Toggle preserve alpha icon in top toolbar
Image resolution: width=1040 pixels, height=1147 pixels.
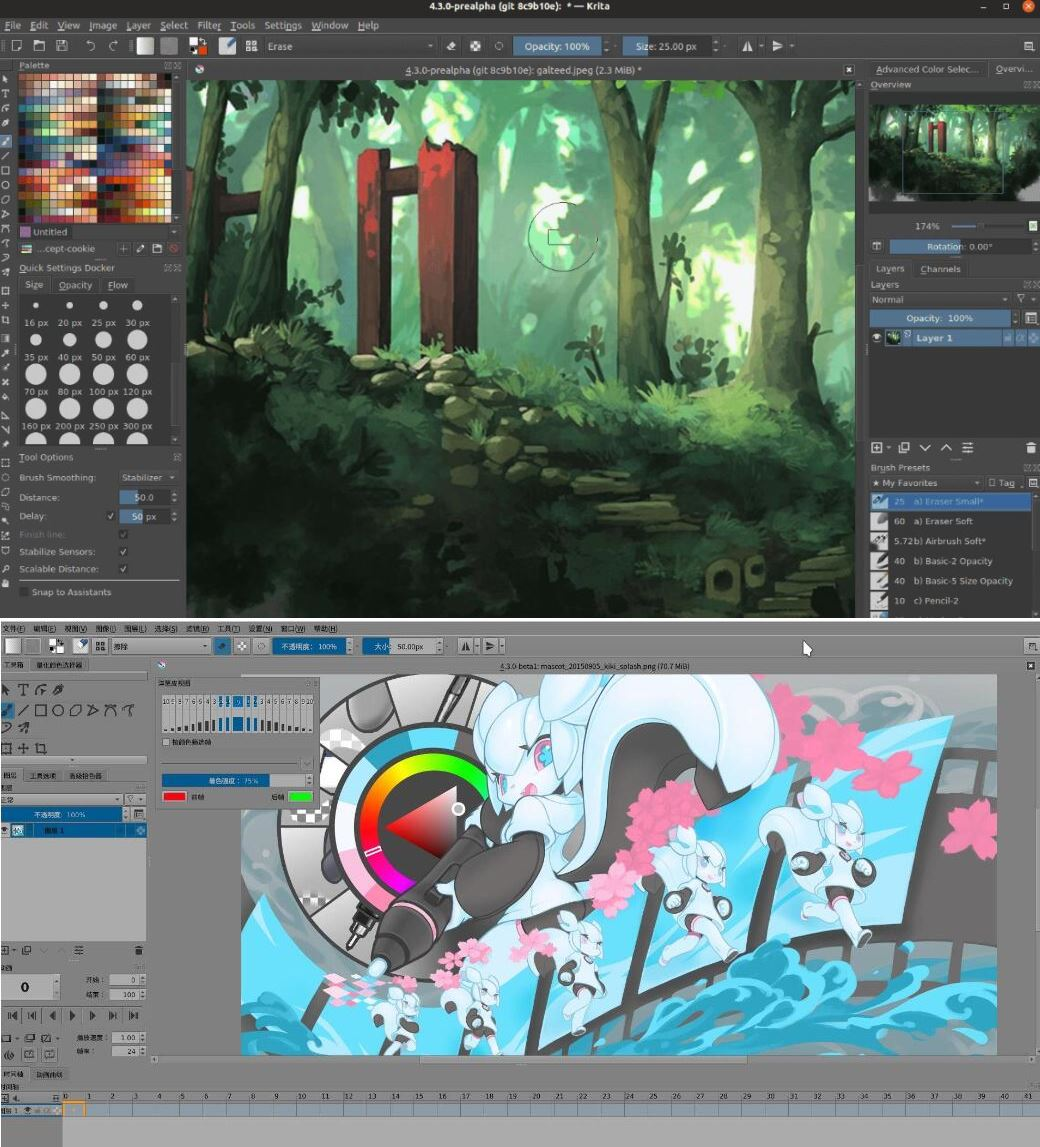click(475, 46)
